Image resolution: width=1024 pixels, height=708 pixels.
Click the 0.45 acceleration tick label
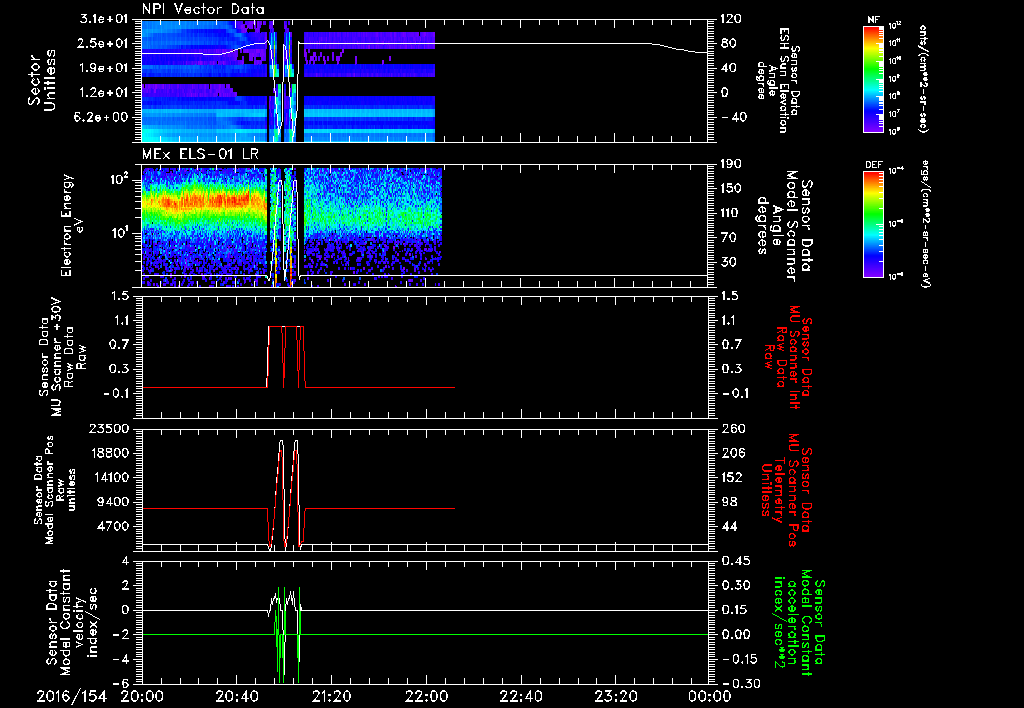735,561
